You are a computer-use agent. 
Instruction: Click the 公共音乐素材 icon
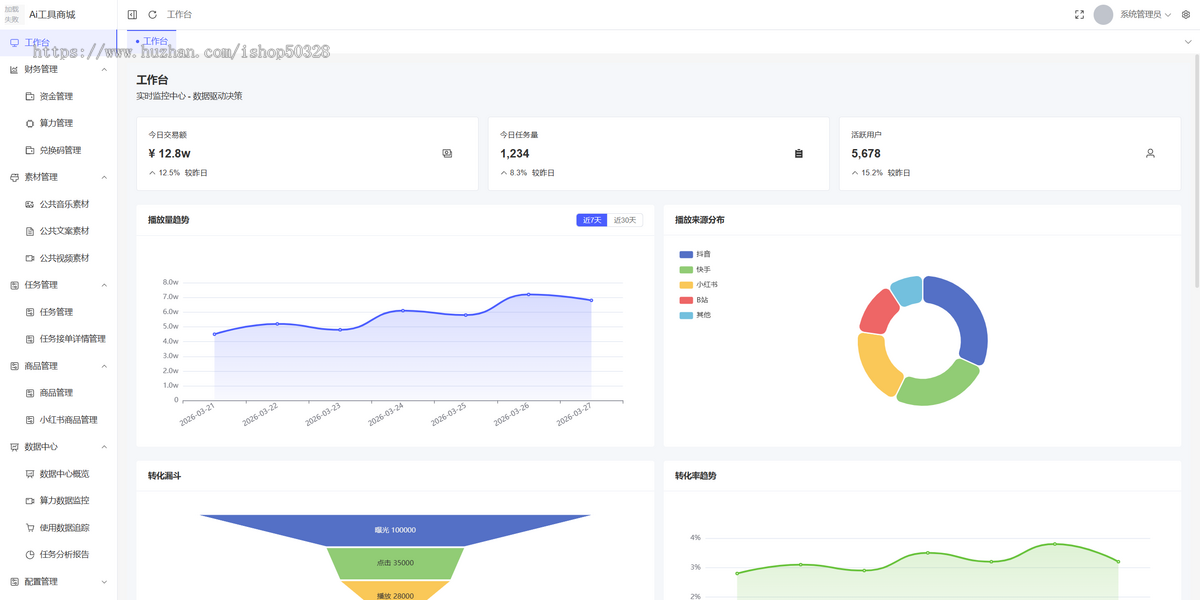[x=30, y=204]
